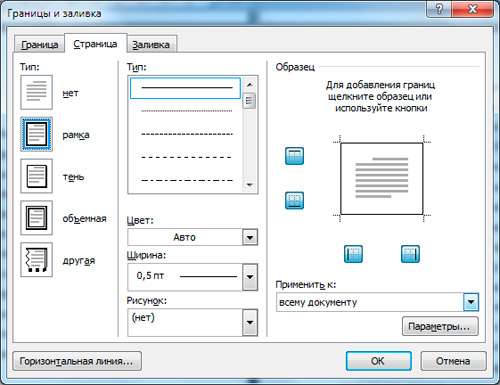Screen dimensions: 500x385
Task: Click the Параметры button
Action: click(440, 326)
